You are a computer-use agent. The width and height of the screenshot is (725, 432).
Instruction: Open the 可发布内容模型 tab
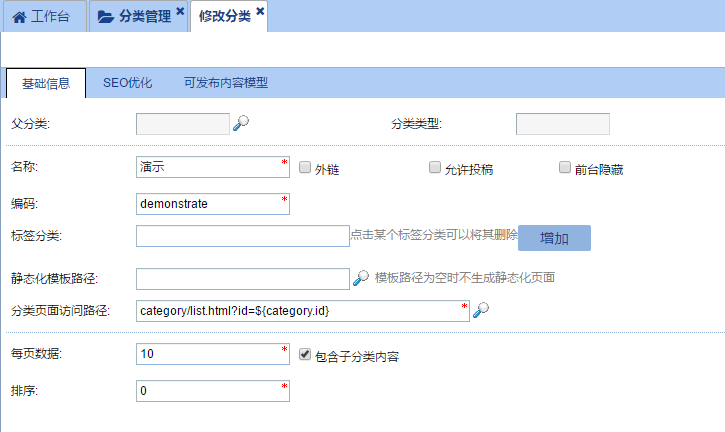(x=225, y=83)
